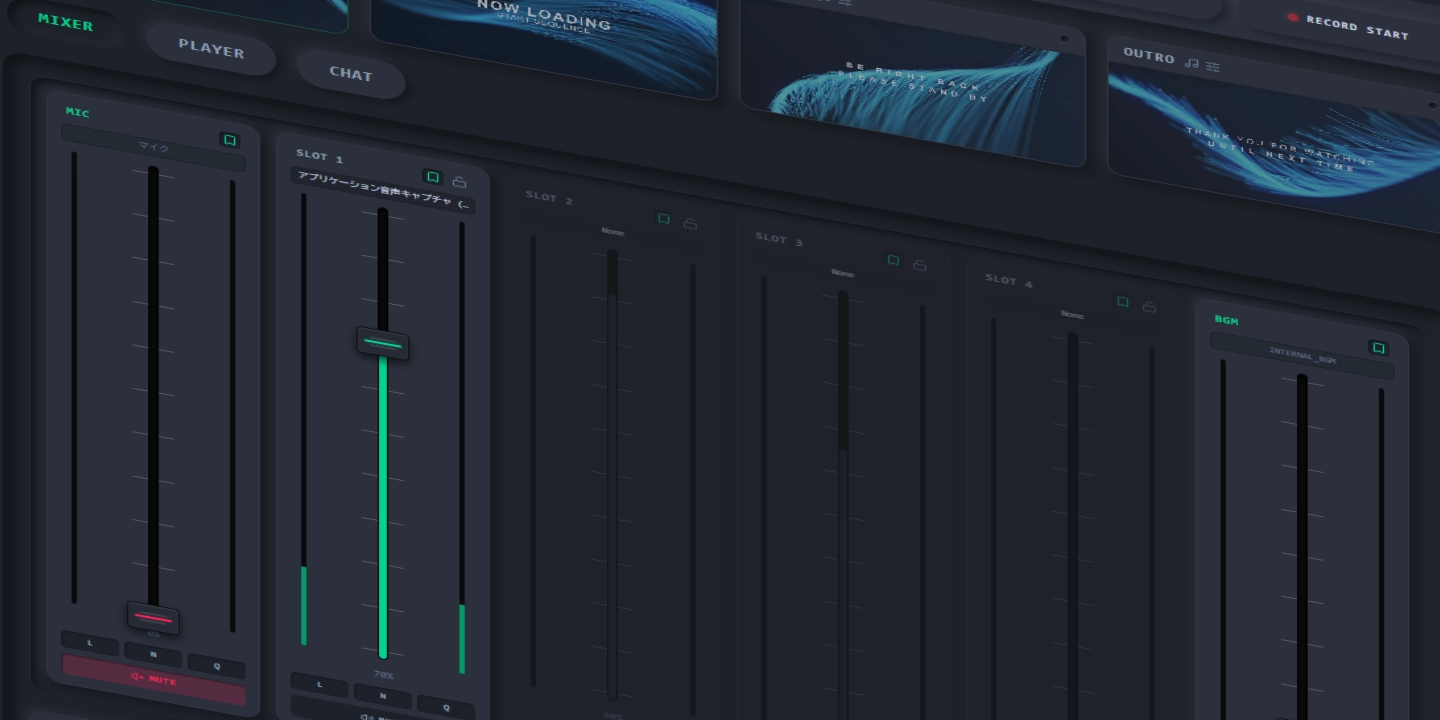This screenshot has width=1440, height=720.
Task: Open the Slot 4 source dropdown showing None
Action: [1073, 315]
